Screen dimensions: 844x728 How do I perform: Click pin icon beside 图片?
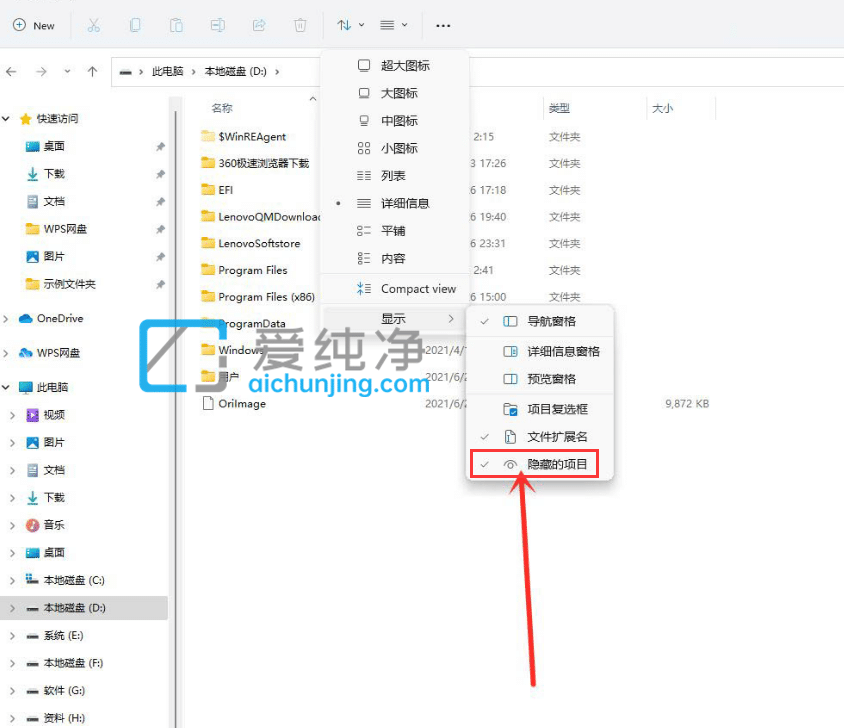tap(160, 257)
